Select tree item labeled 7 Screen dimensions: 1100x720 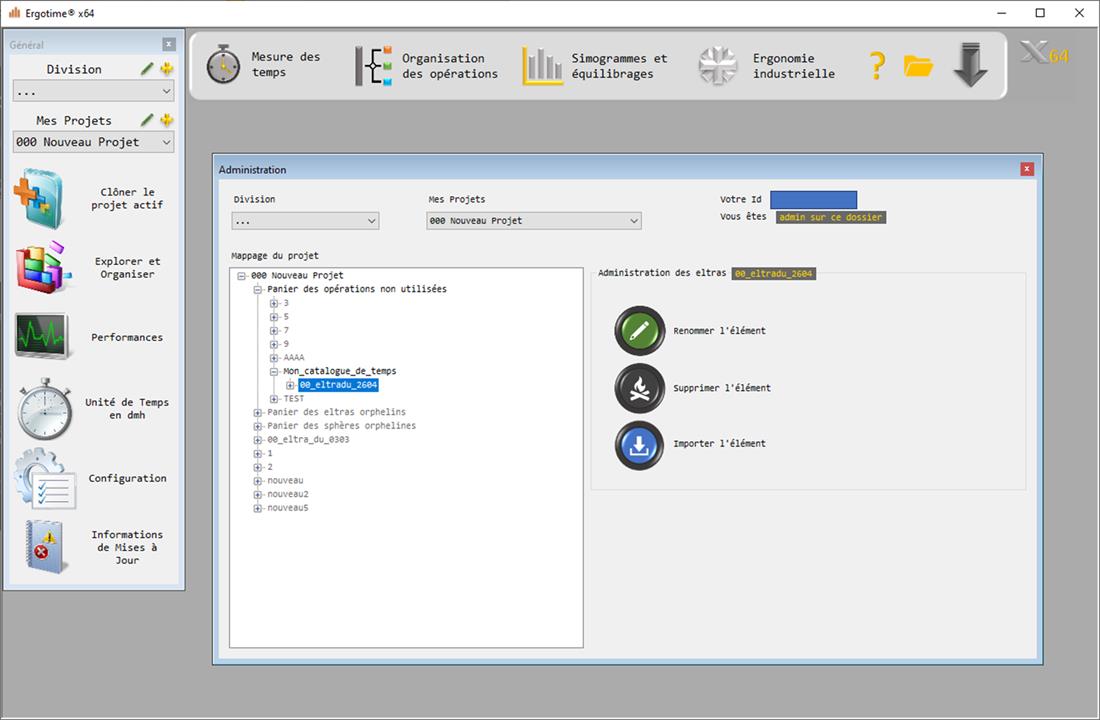(286, 331)
